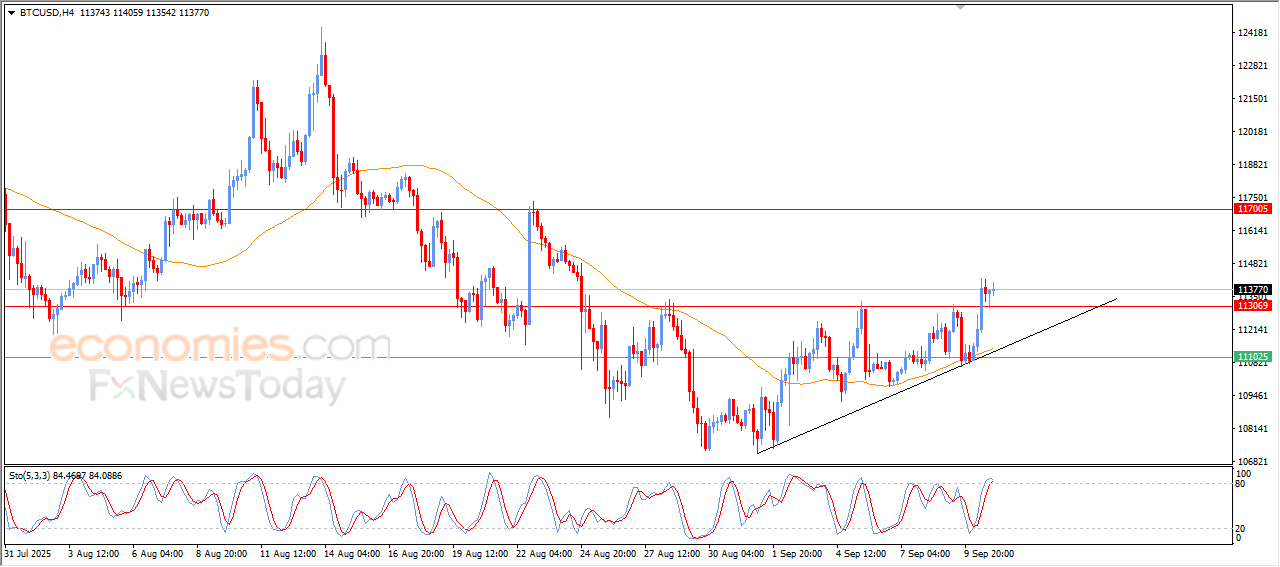Click the 118821 price axis label
Image resolution: width=1280 pixels, height=567 pixels.
(1254, 165)
